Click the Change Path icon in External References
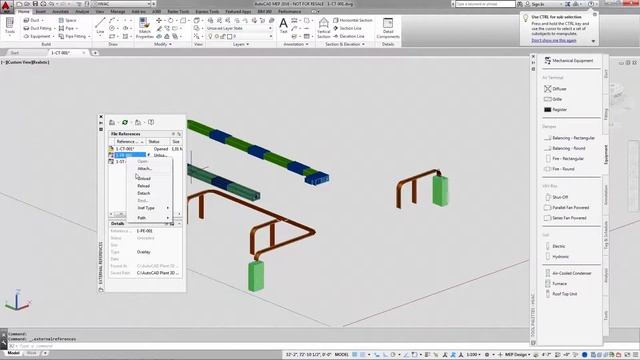This screenshot has height=360, width=640. (138, 122)
